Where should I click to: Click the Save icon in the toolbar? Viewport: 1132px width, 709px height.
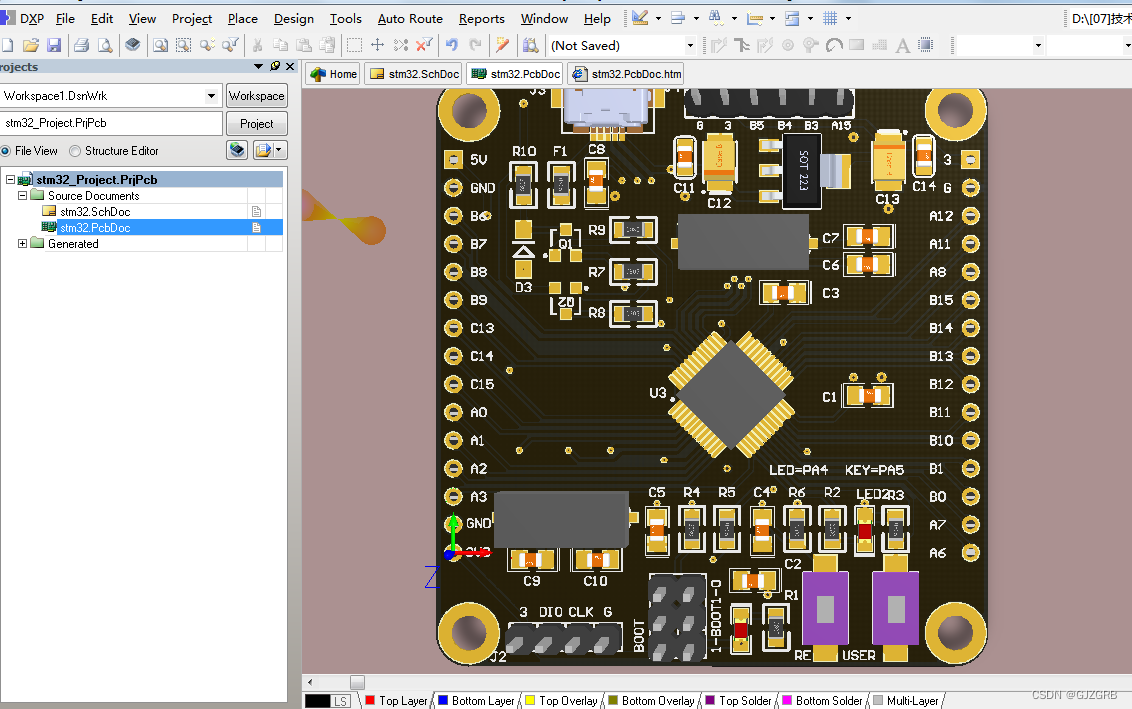pyautogui.click(x=54, y=45)
